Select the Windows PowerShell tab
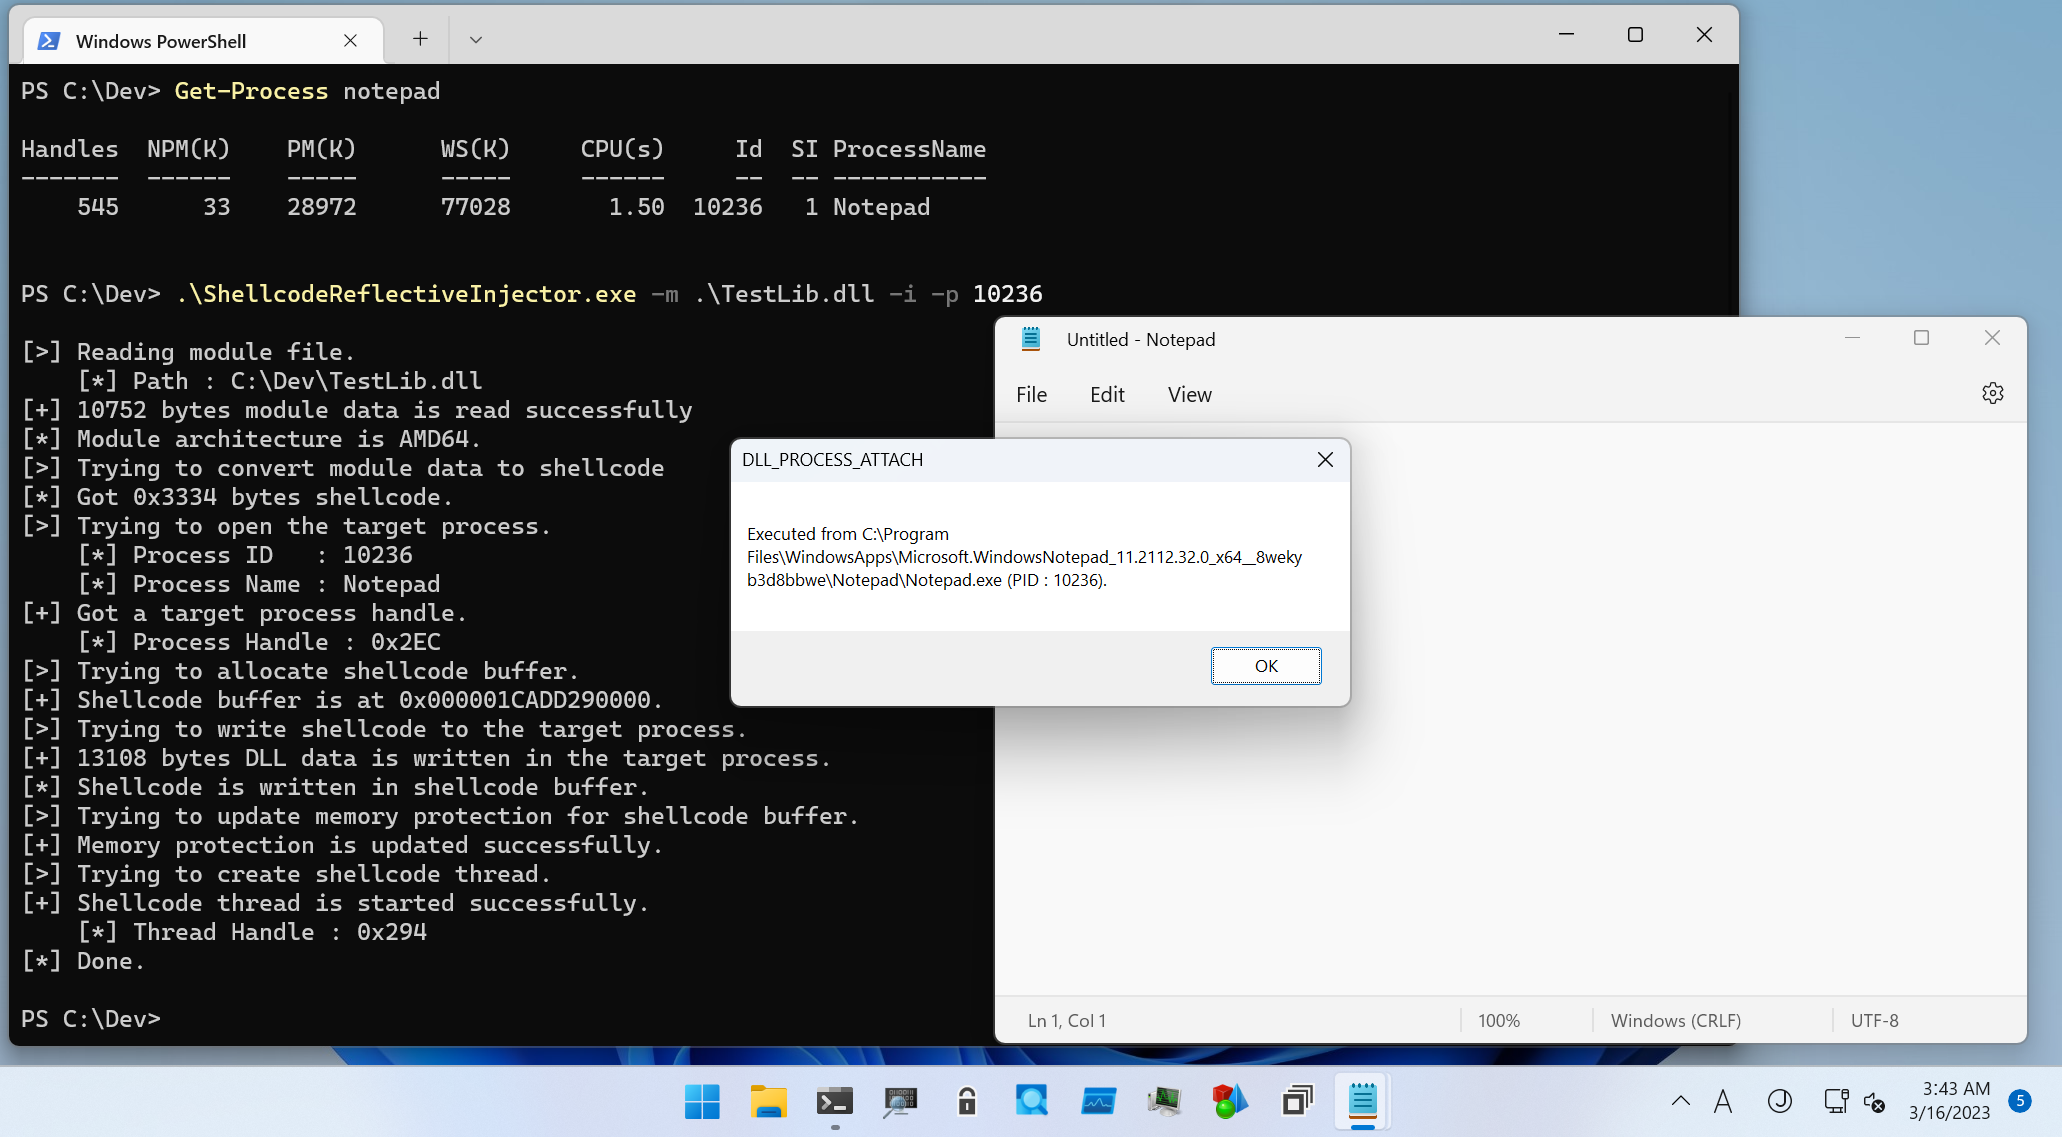The image size is (2062, 1137). point(203,41)
